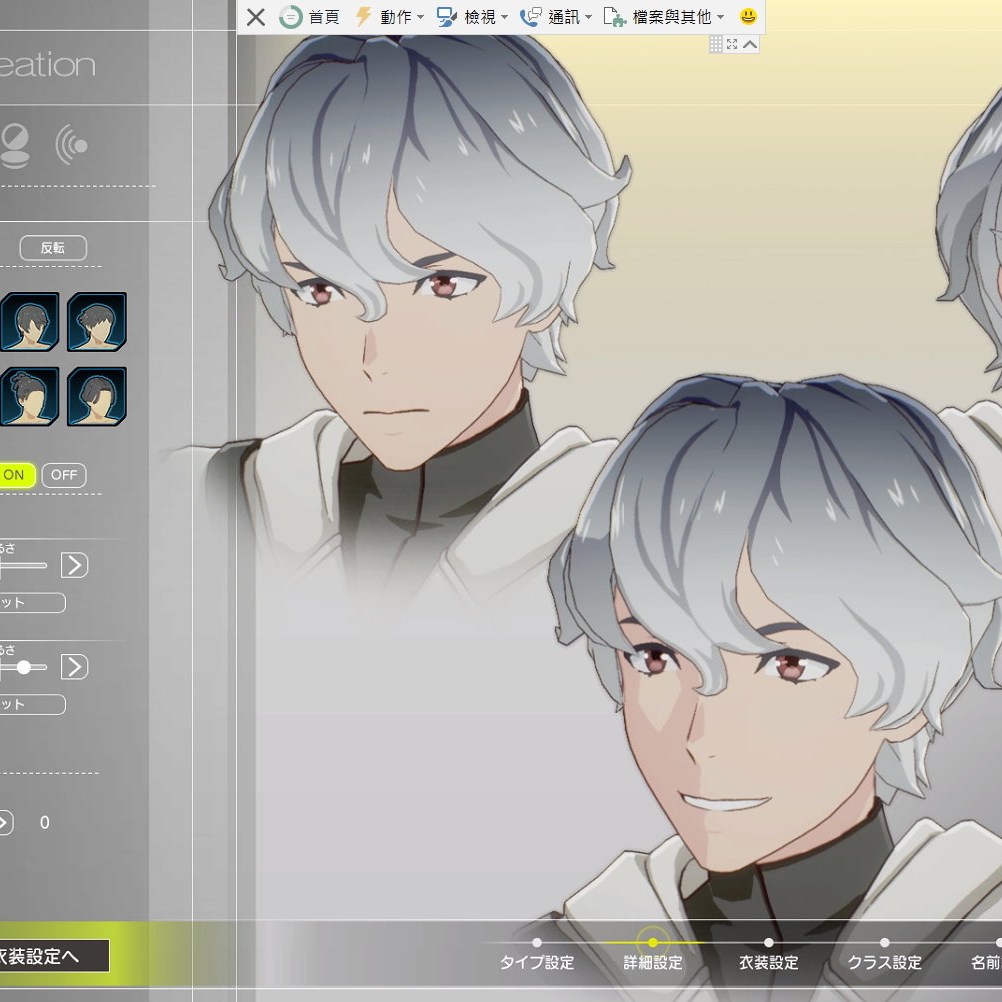The width and height of the screenshot is (1002, 1002).
Task: Select the makeup compact category icon
Action: (x=13, y=146)
